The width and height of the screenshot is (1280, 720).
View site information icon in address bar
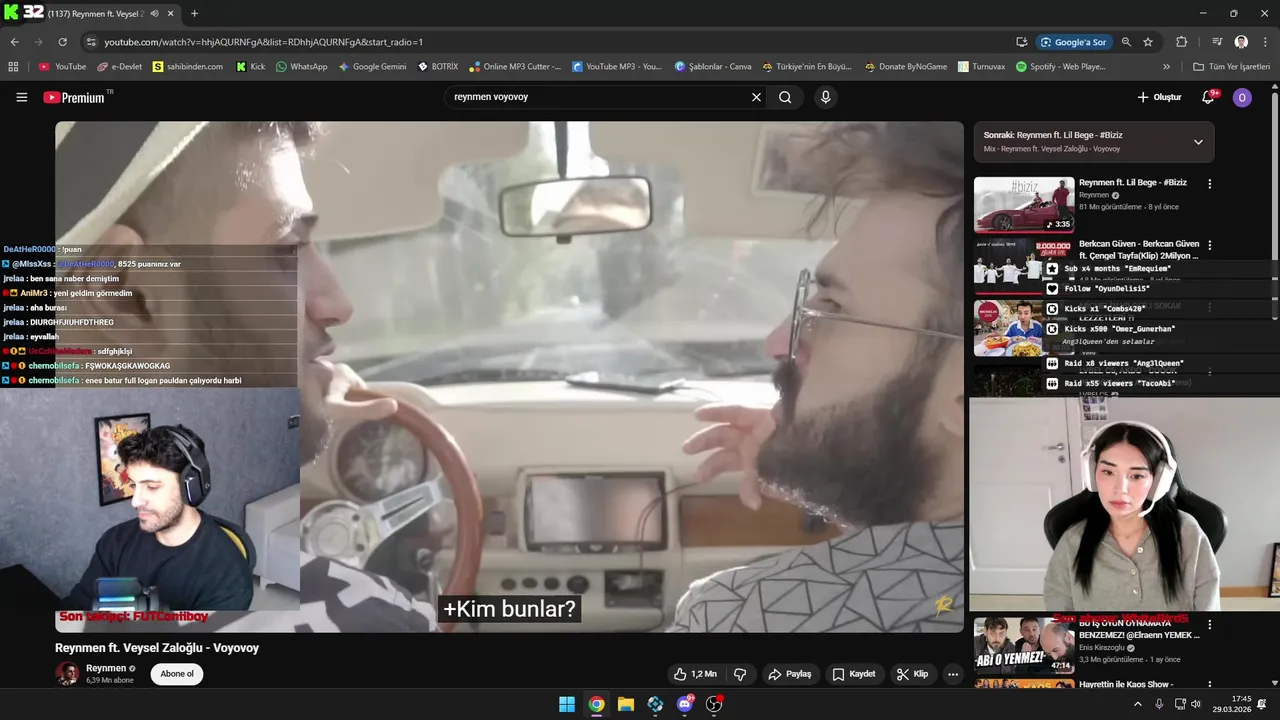[x=91, y=42]
